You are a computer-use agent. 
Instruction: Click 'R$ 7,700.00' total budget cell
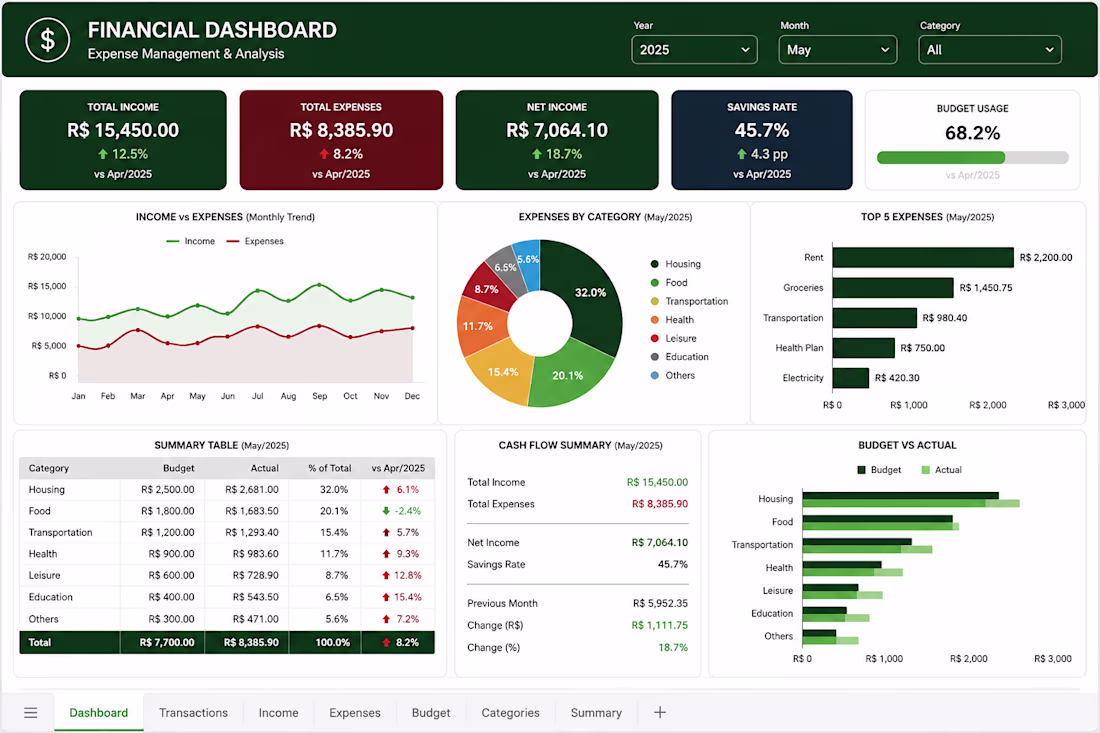click(167, 643)
